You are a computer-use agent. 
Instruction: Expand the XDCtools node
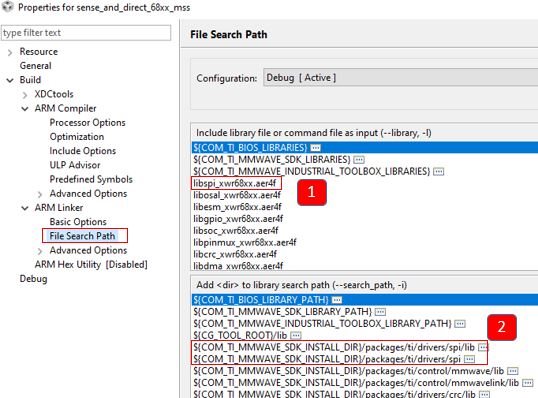(25, 95)
